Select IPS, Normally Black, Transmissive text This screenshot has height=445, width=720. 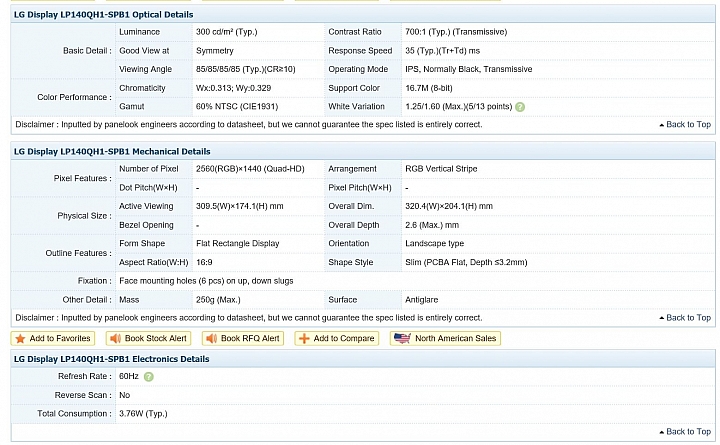(x=468, y=69)
